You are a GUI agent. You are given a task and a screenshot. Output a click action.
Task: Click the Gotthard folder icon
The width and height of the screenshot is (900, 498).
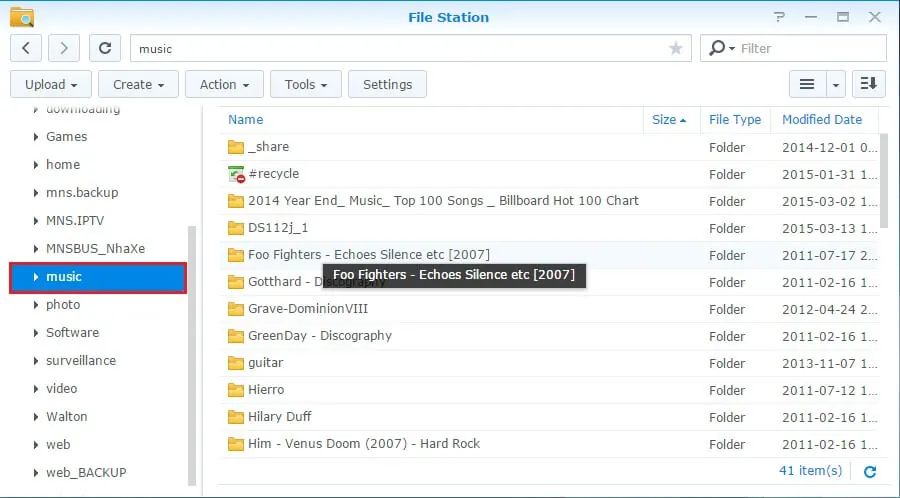[235, 282]
